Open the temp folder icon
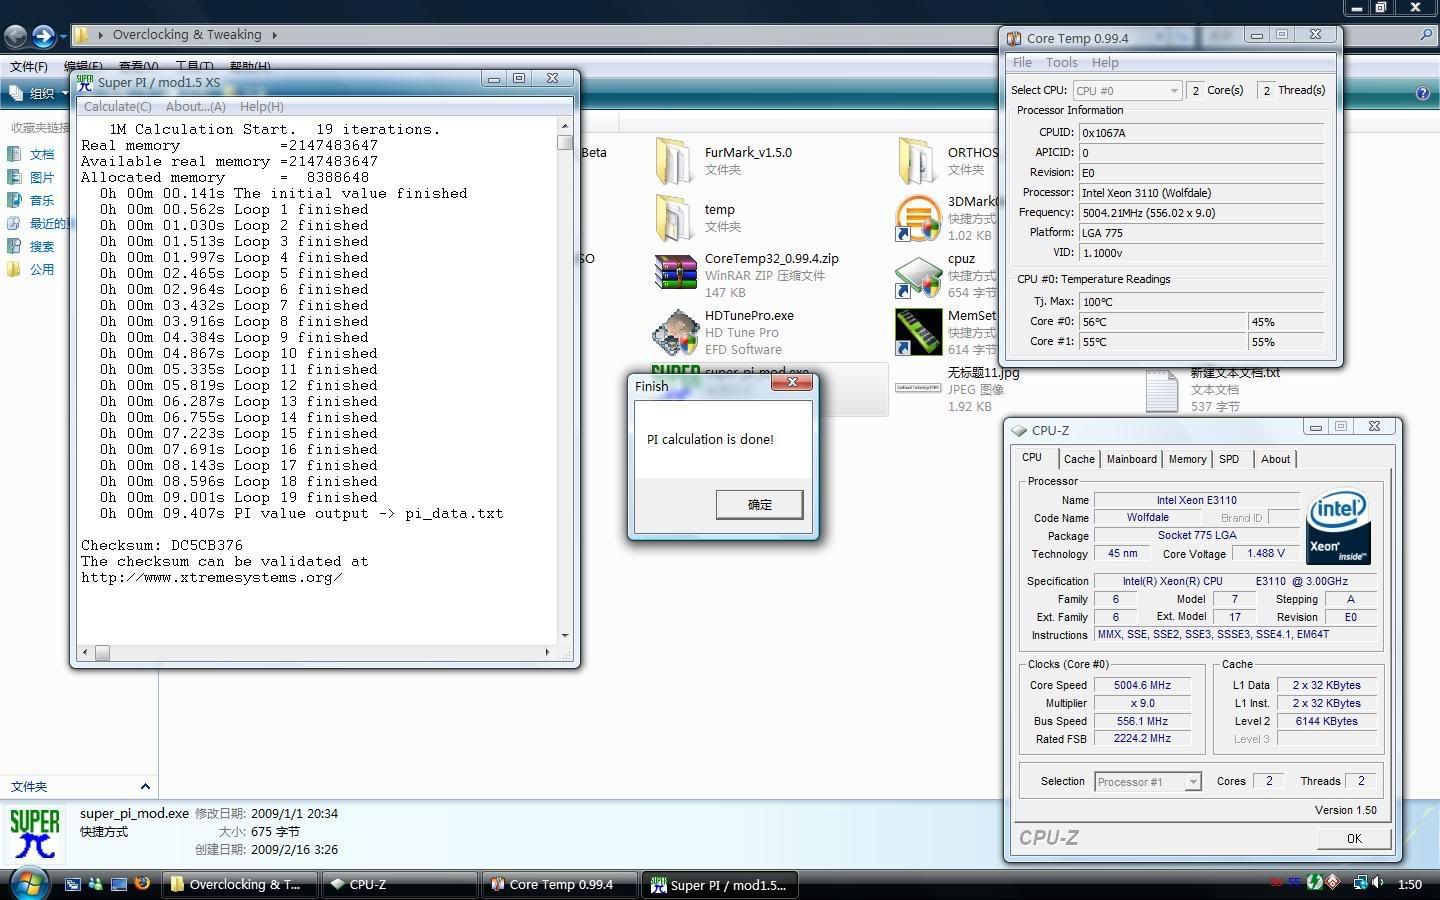This screenshot has height=900, width=1440. (x=674, y=218)
